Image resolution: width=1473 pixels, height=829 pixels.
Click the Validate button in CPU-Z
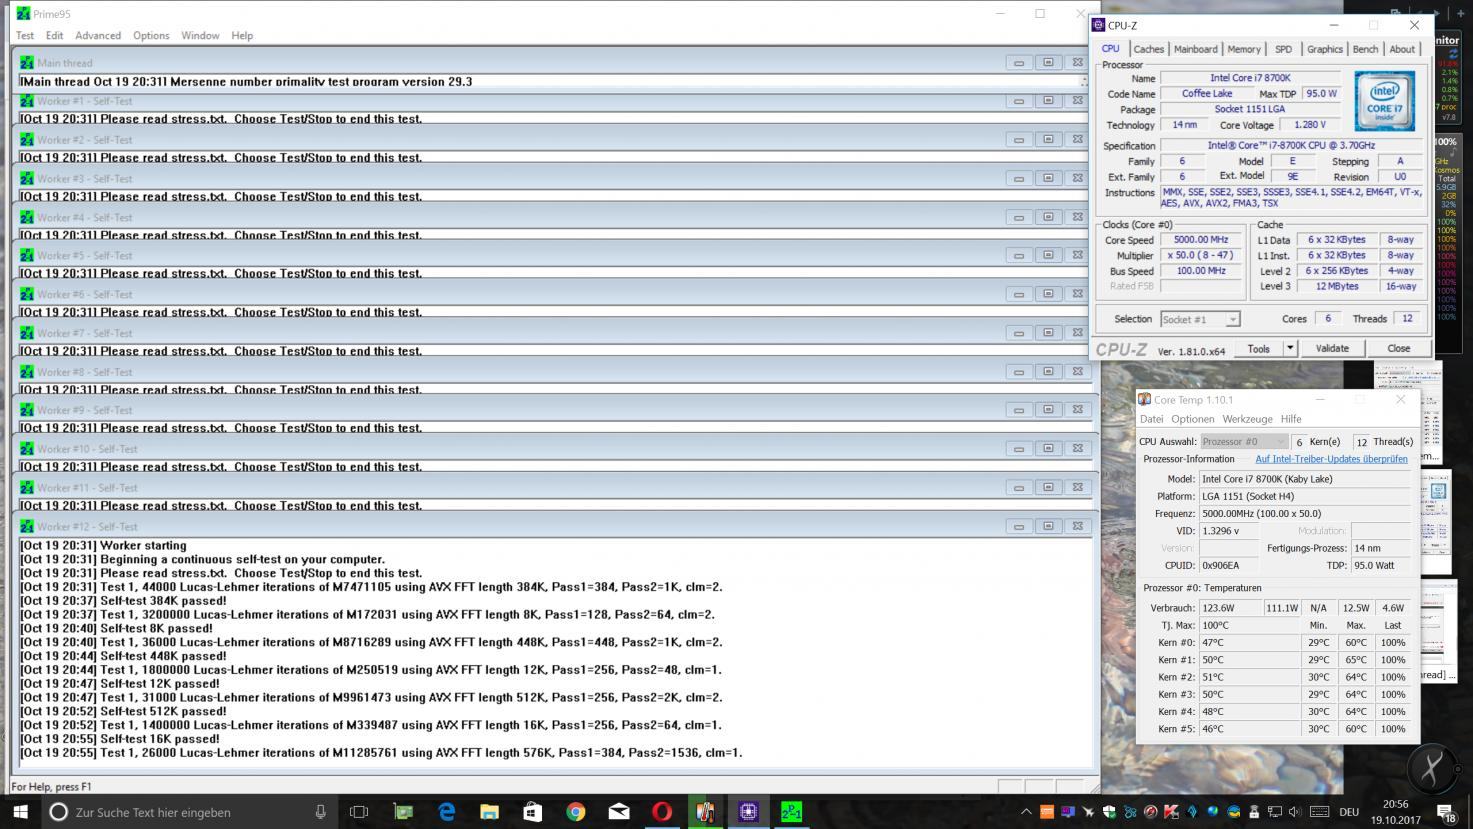pyautogui.click(x=1332, y=348)
